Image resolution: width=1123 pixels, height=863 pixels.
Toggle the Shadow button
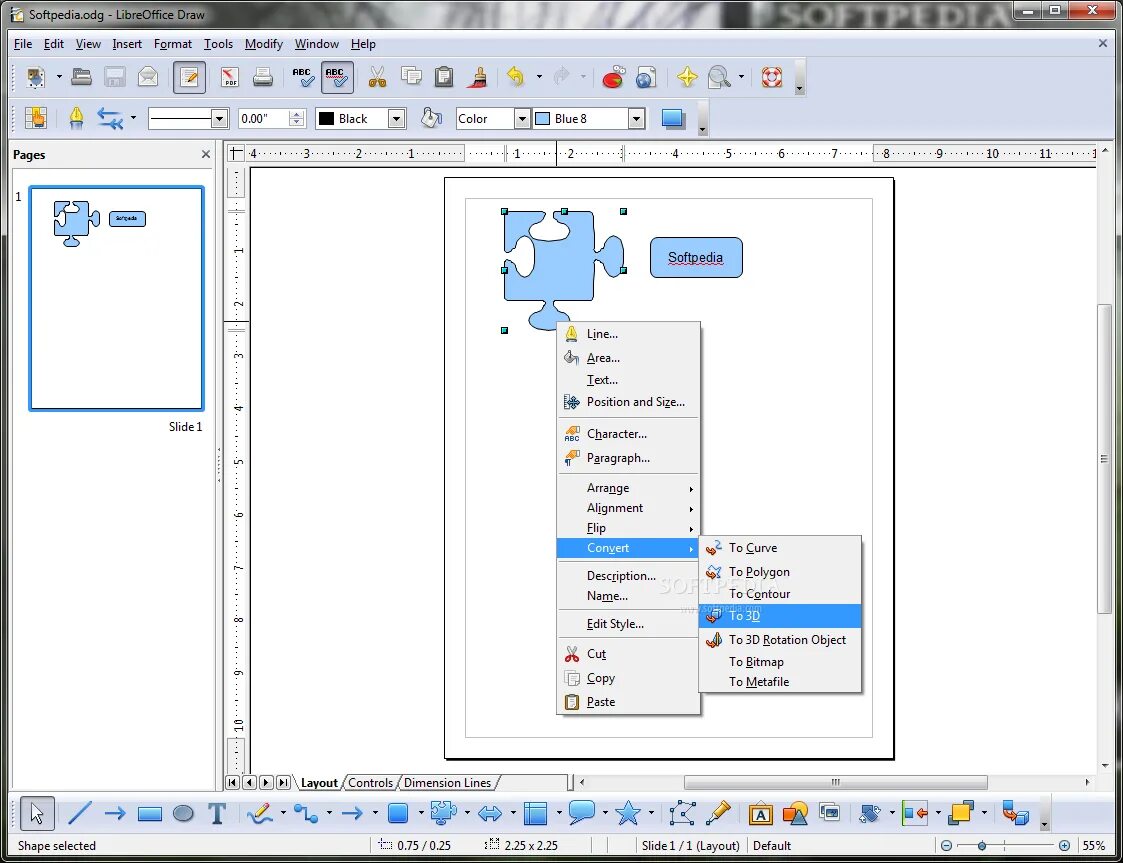pos(673,118)
